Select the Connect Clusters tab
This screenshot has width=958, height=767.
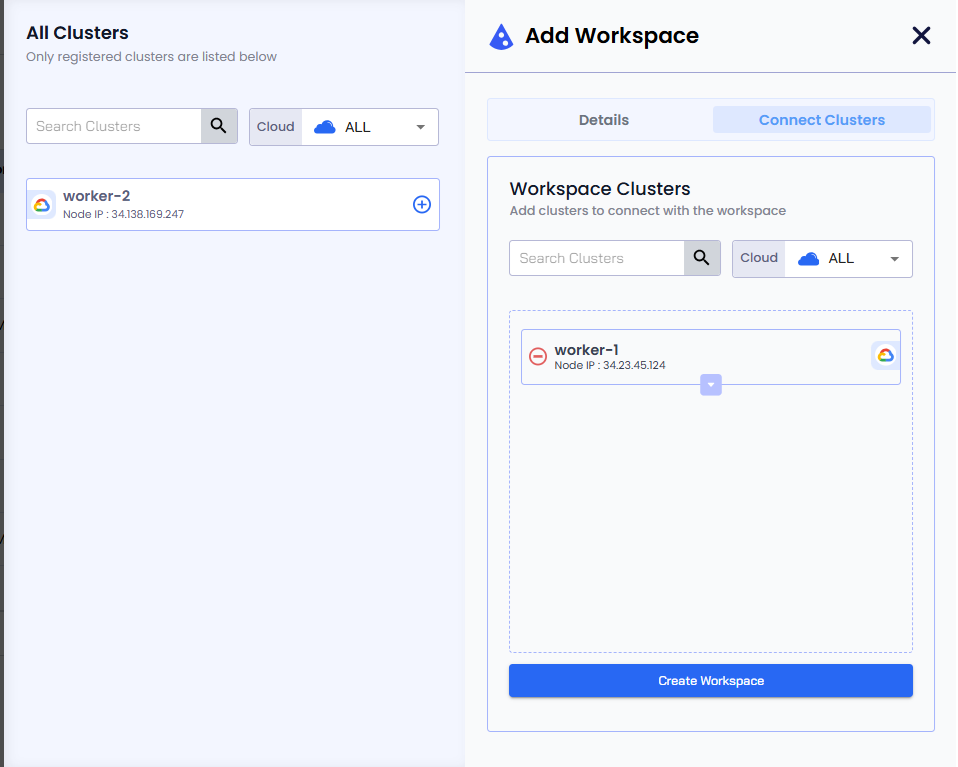(x=821, y=120)
